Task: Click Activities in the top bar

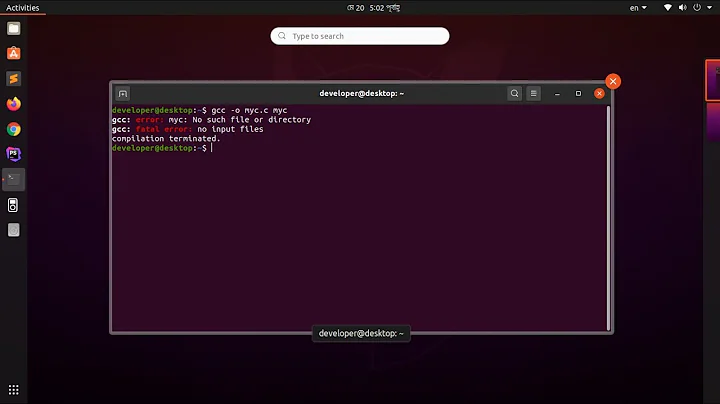Action: tap(22, 8)
